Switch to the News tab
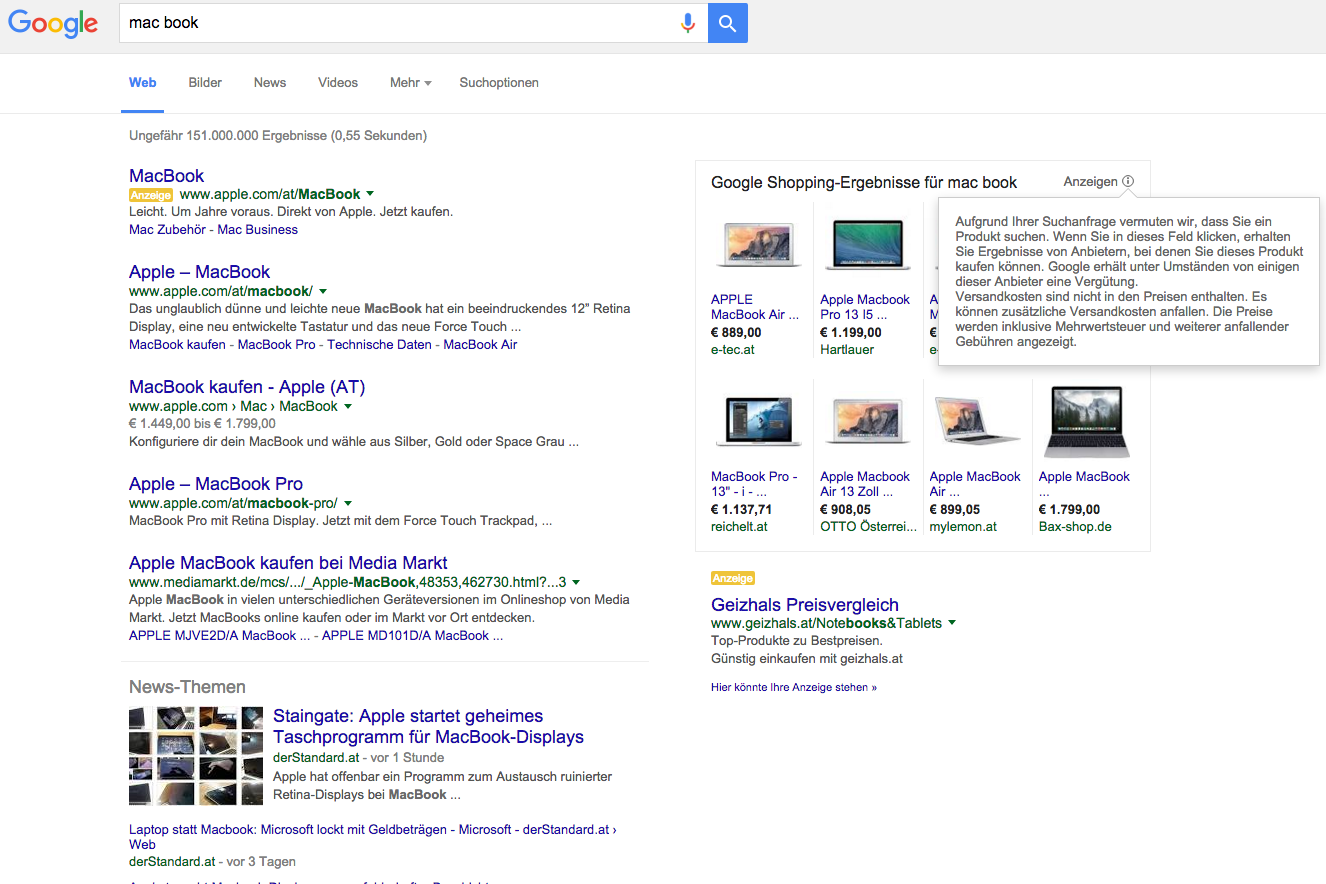 pyautogui.click(x=270, y=83)
